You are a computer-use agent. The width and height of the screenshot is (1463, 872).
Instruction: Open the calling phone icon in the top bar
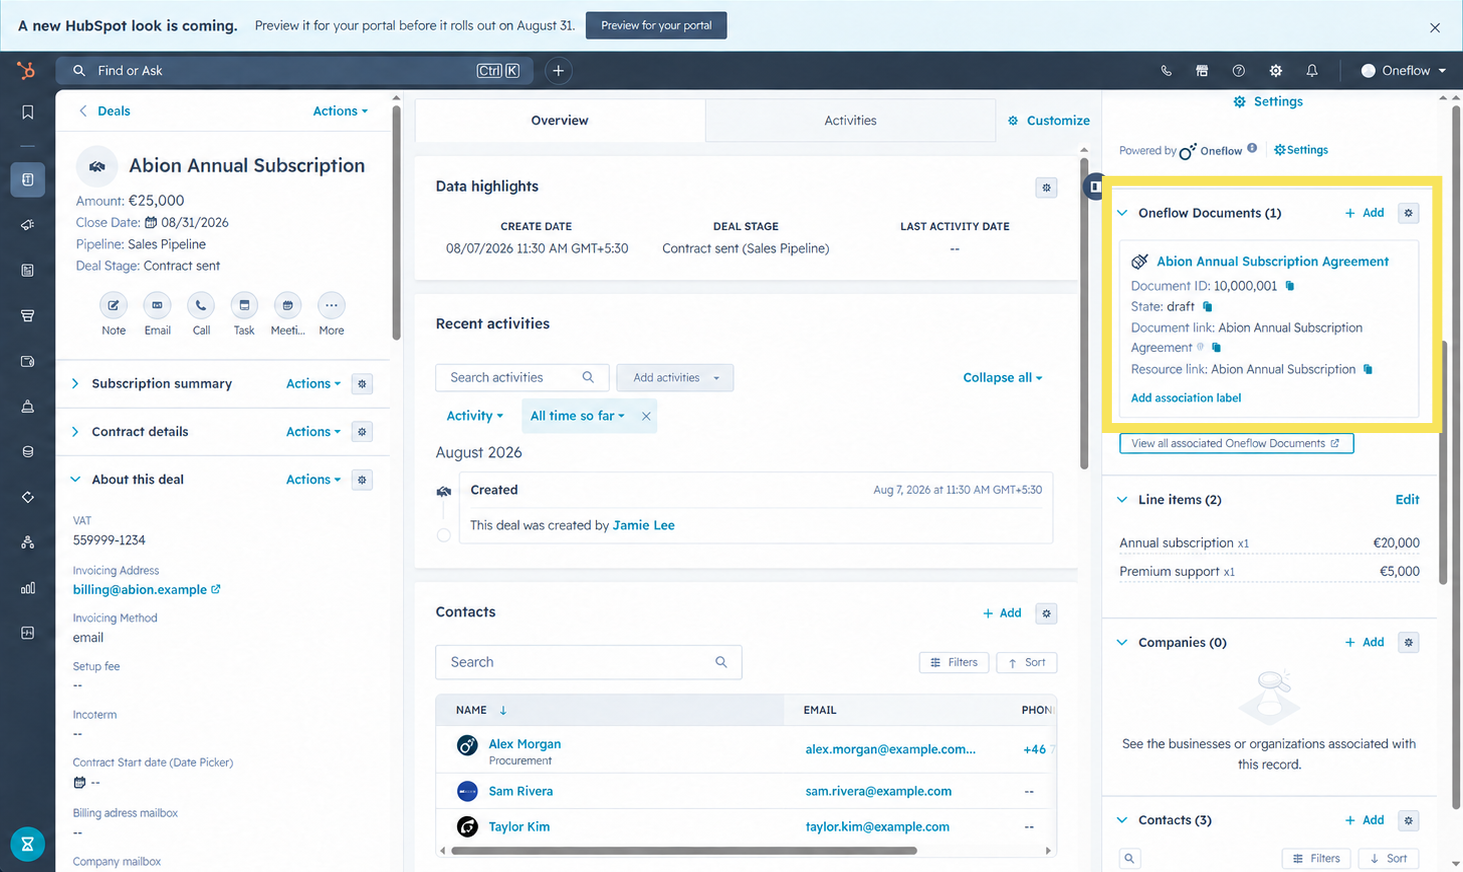click(x=1166, y=71)
